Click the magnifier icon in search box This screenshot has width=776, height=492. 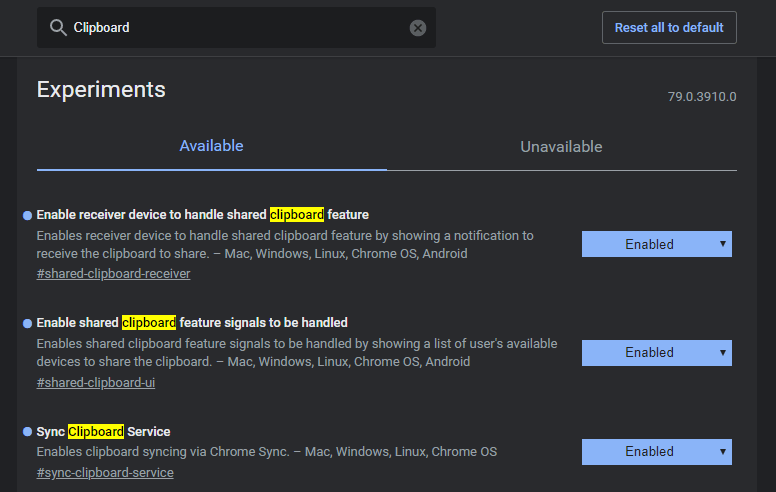point(57,28)
